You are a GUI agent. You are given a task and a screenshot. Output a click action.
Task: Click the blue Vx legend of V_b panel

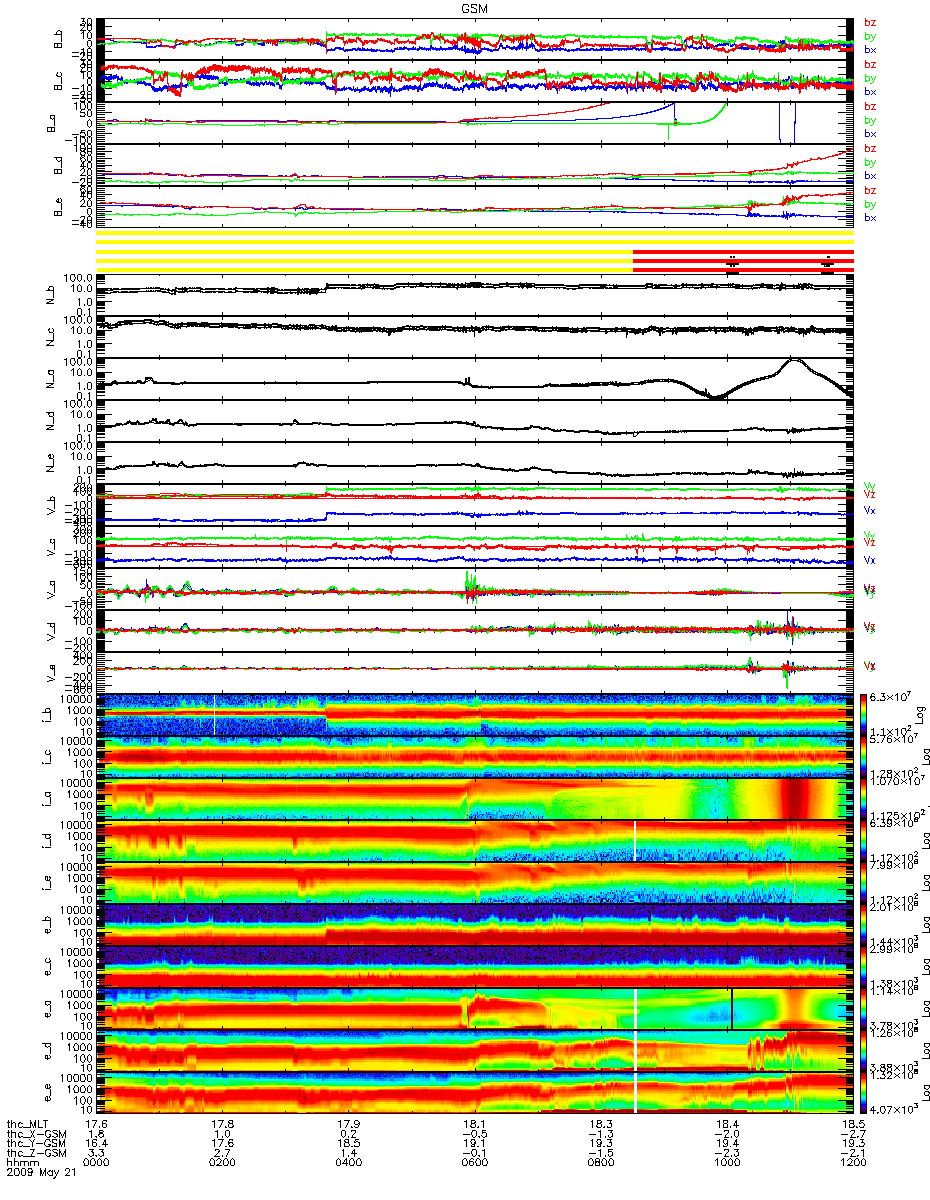pos(870,510)
